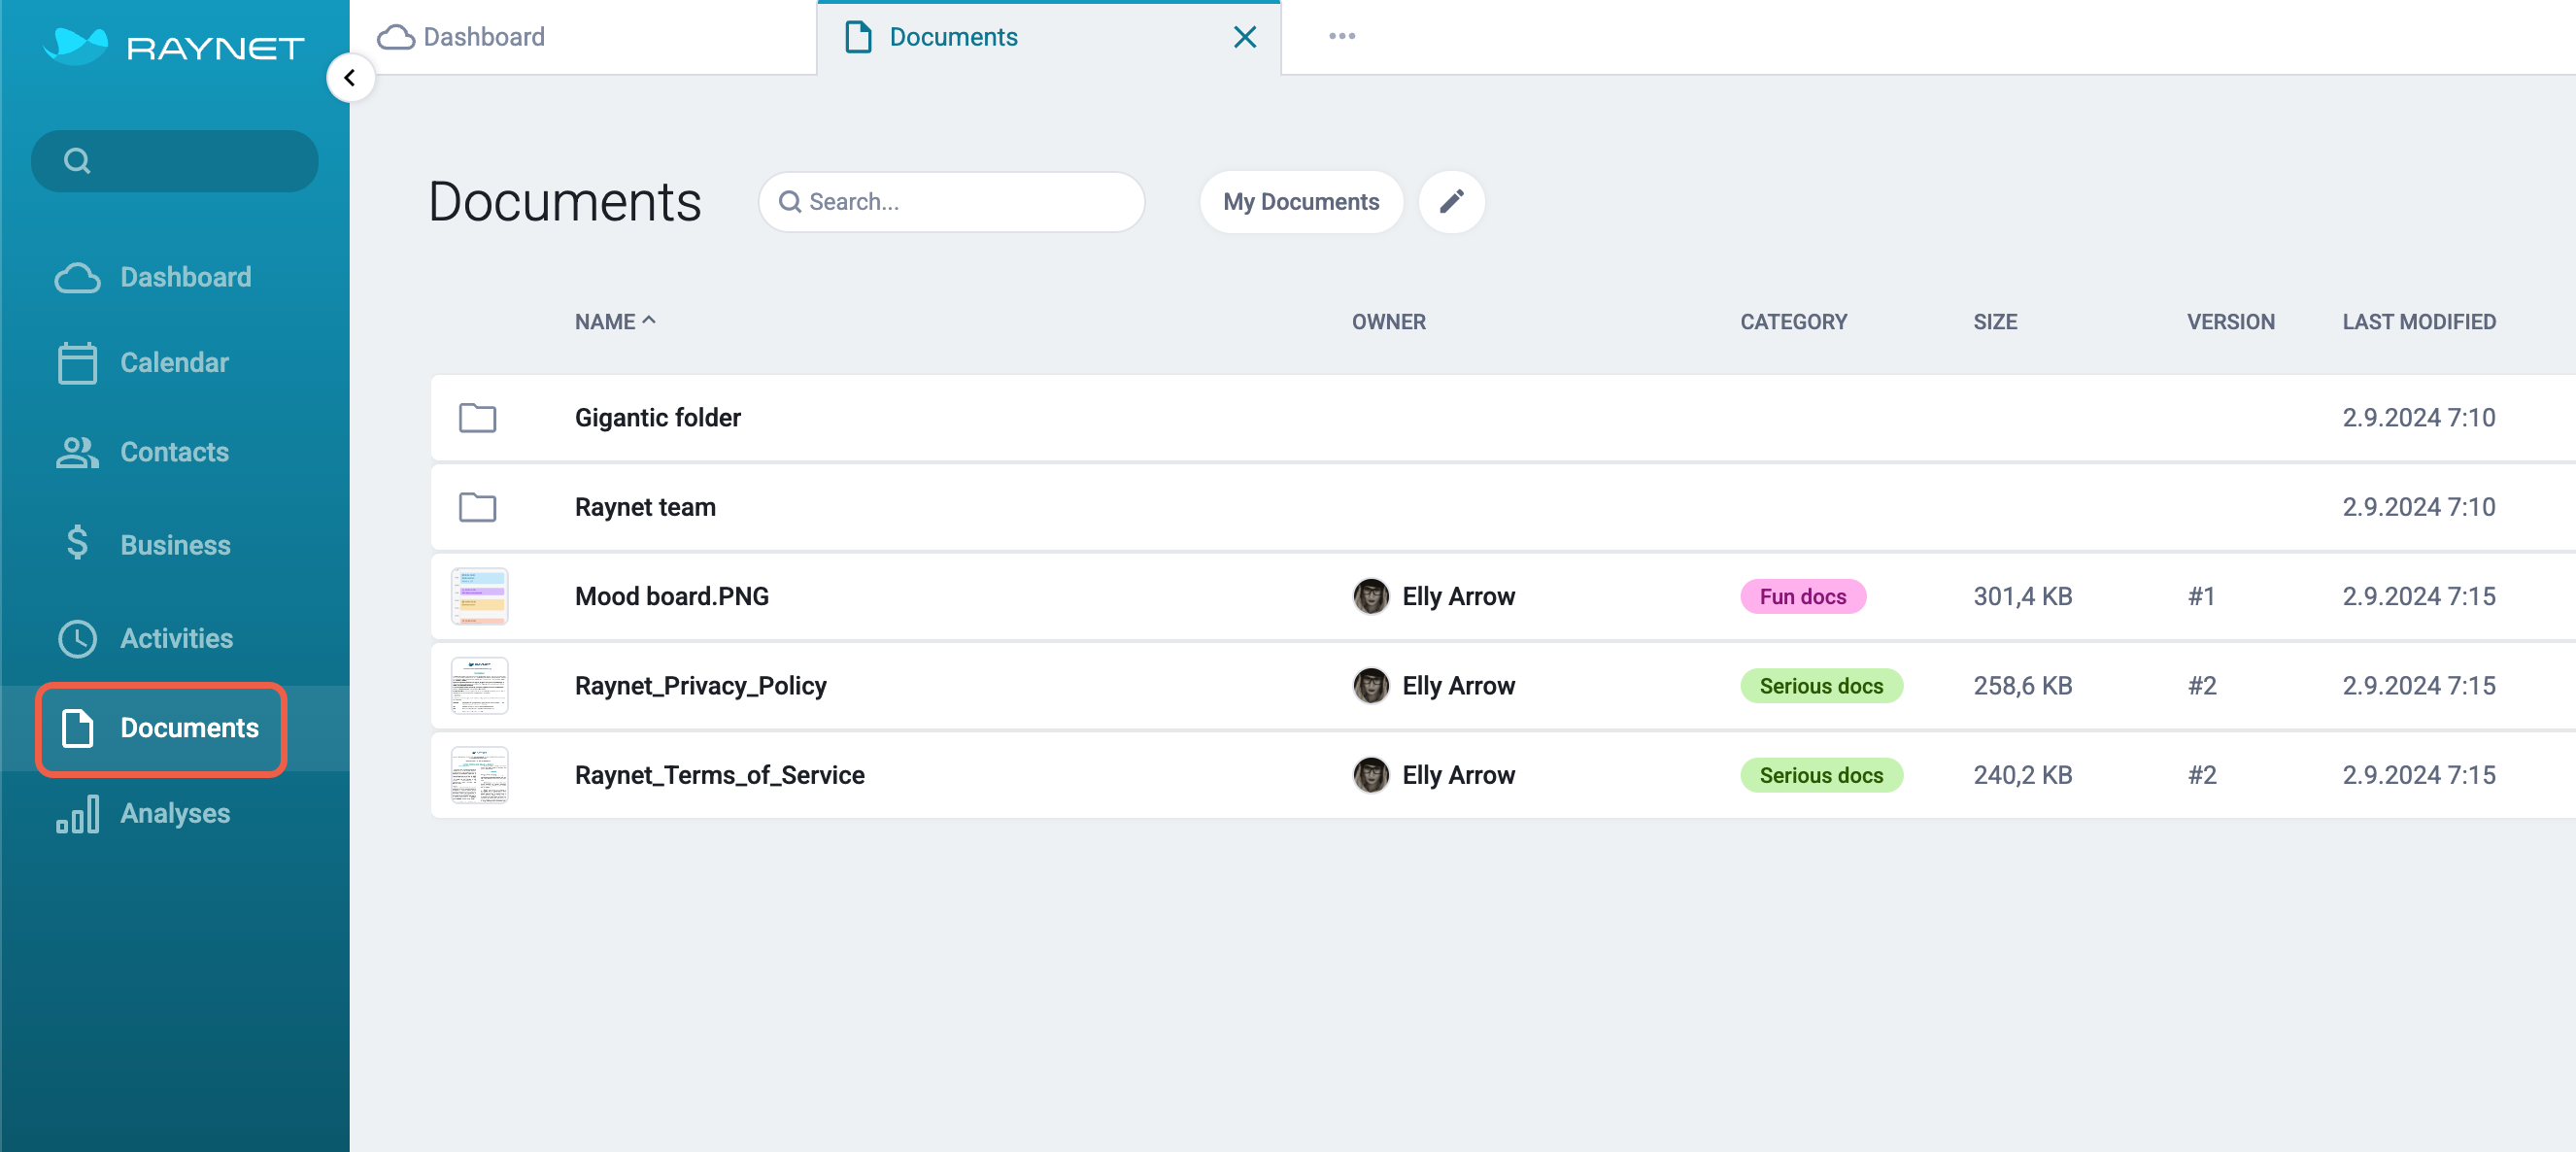The width and height of the screenshot is (2576, 1152).
Task: Click Elly Arrow avatar in Mood board row
Action: coord(1371,596)
